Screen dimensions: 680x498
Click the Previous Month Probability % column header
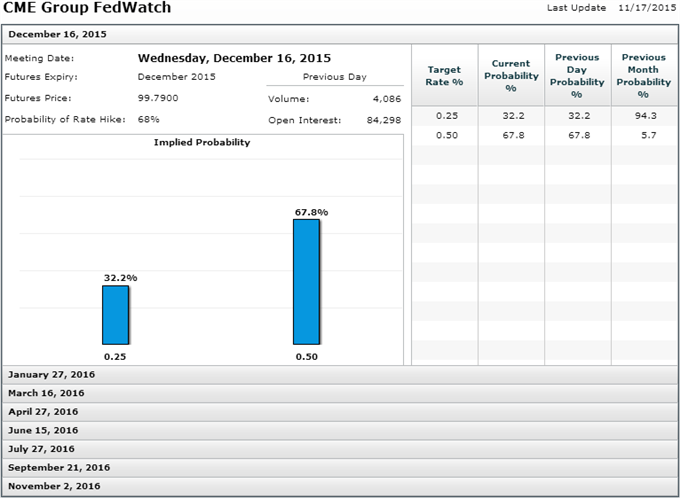(644, 75)
